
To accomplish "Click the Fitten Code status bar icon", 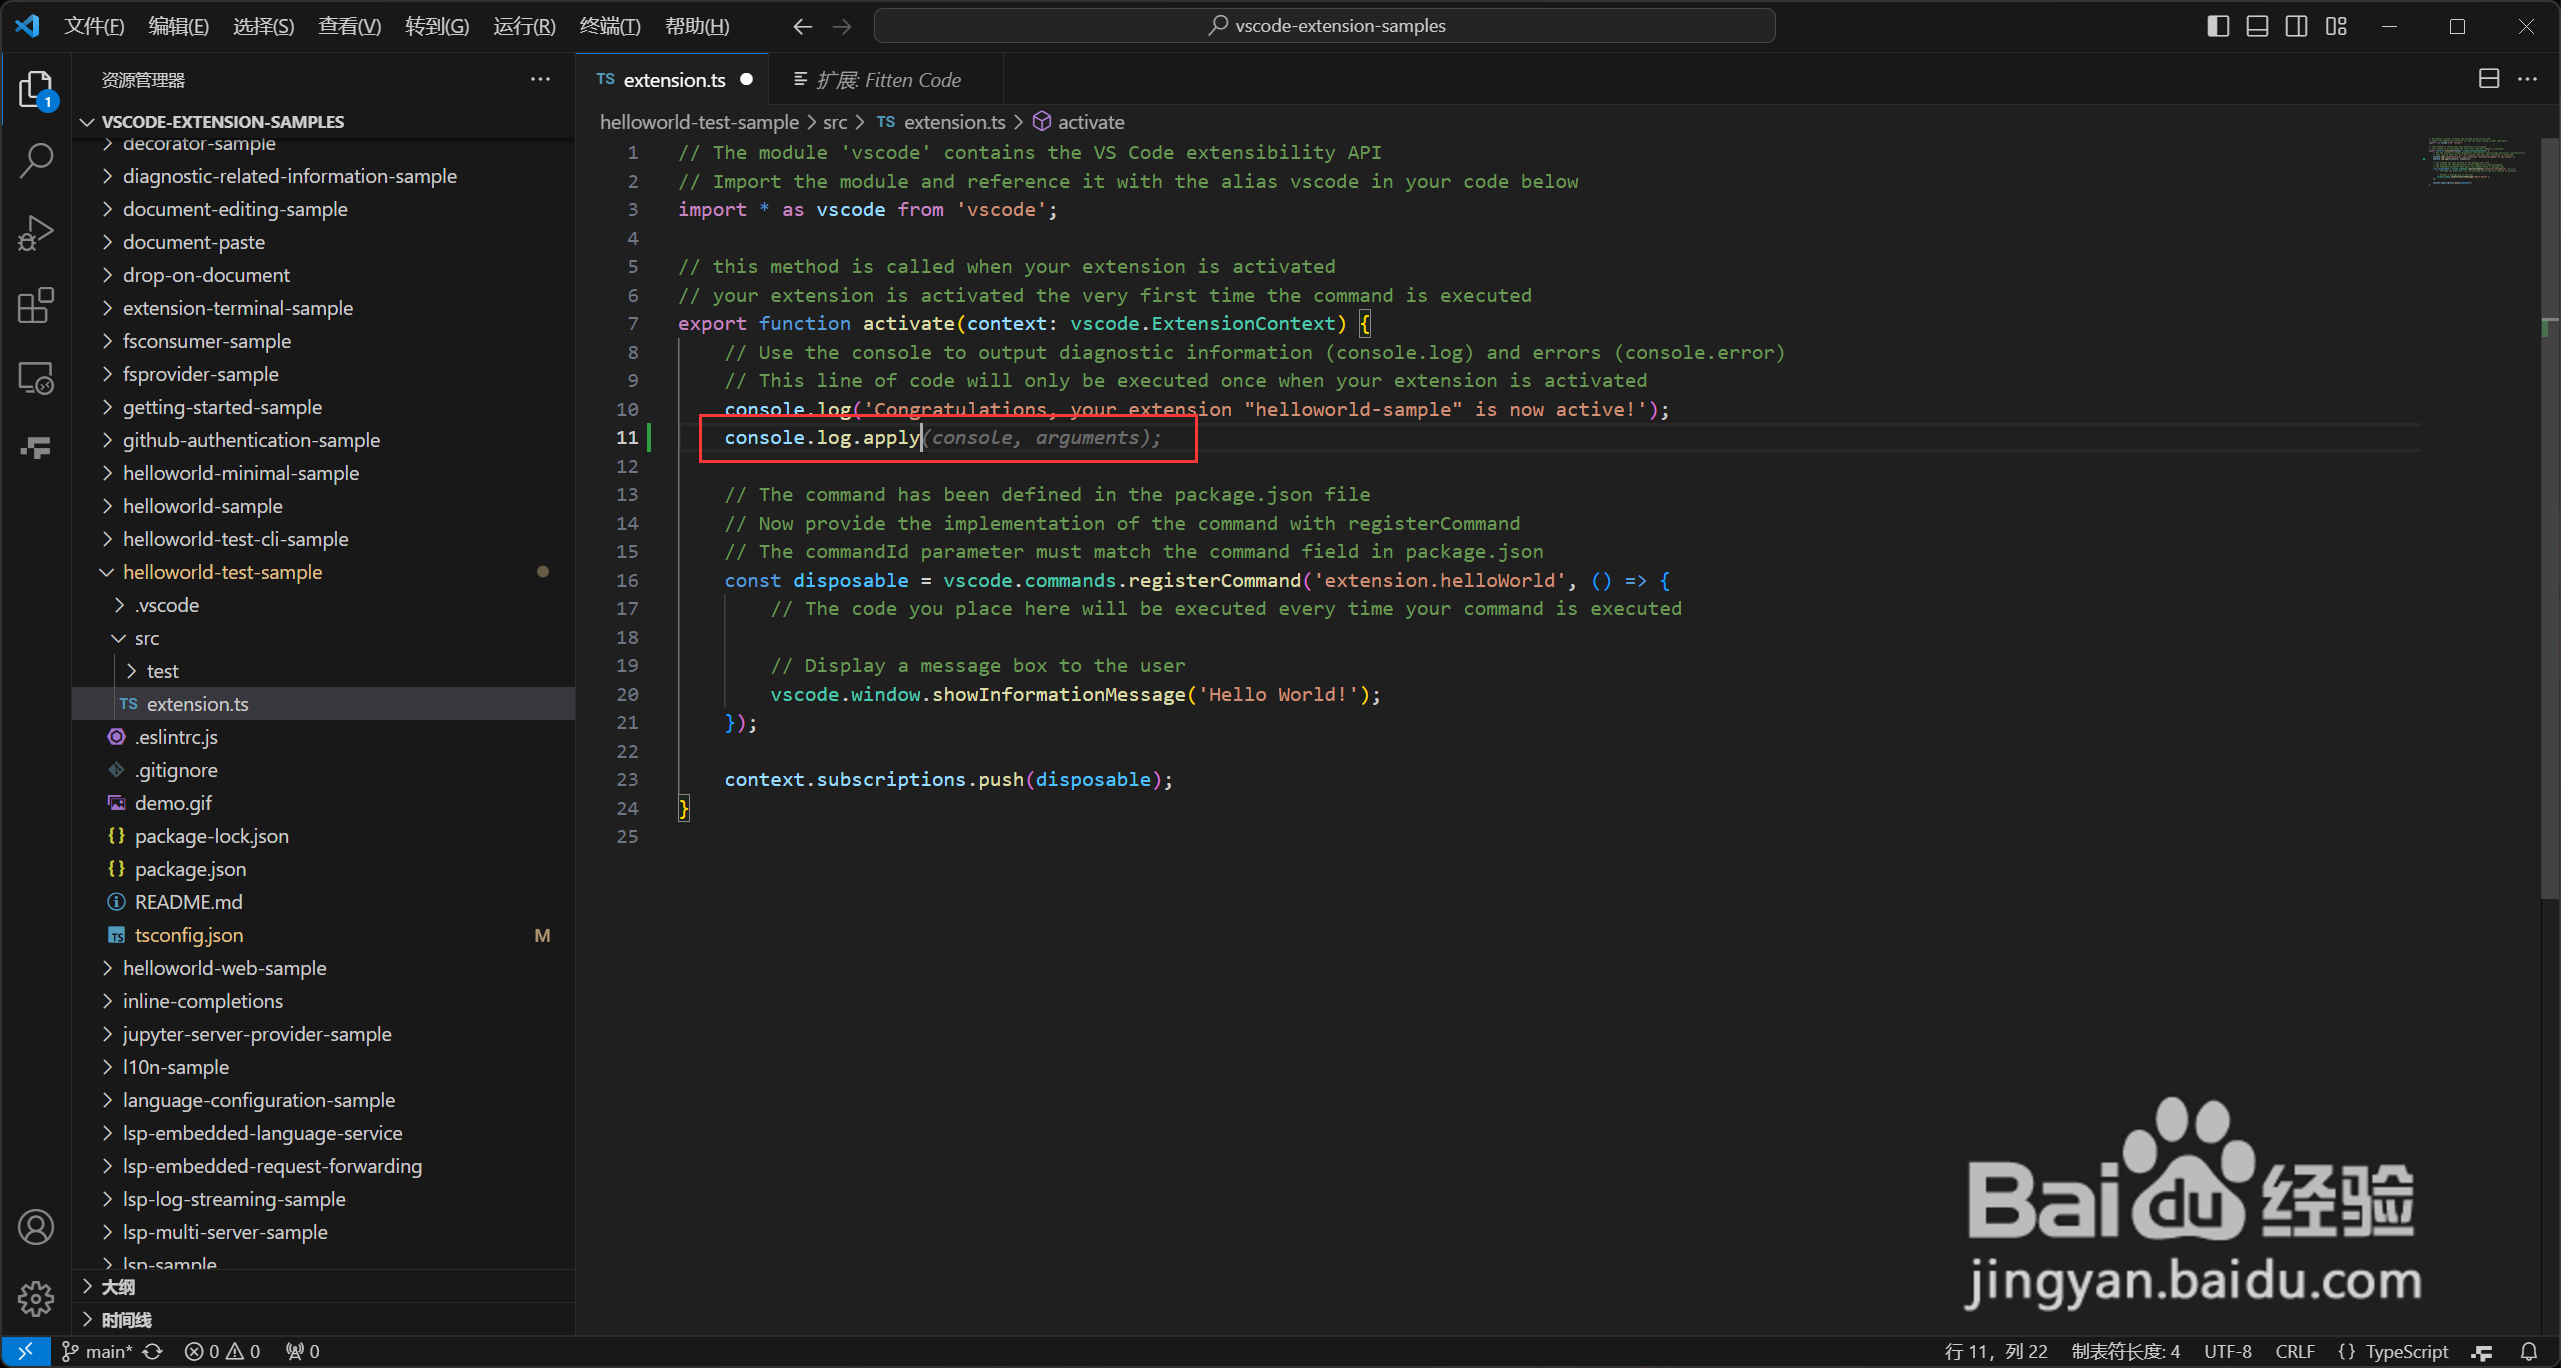I will click(x=2483, y=1351).
